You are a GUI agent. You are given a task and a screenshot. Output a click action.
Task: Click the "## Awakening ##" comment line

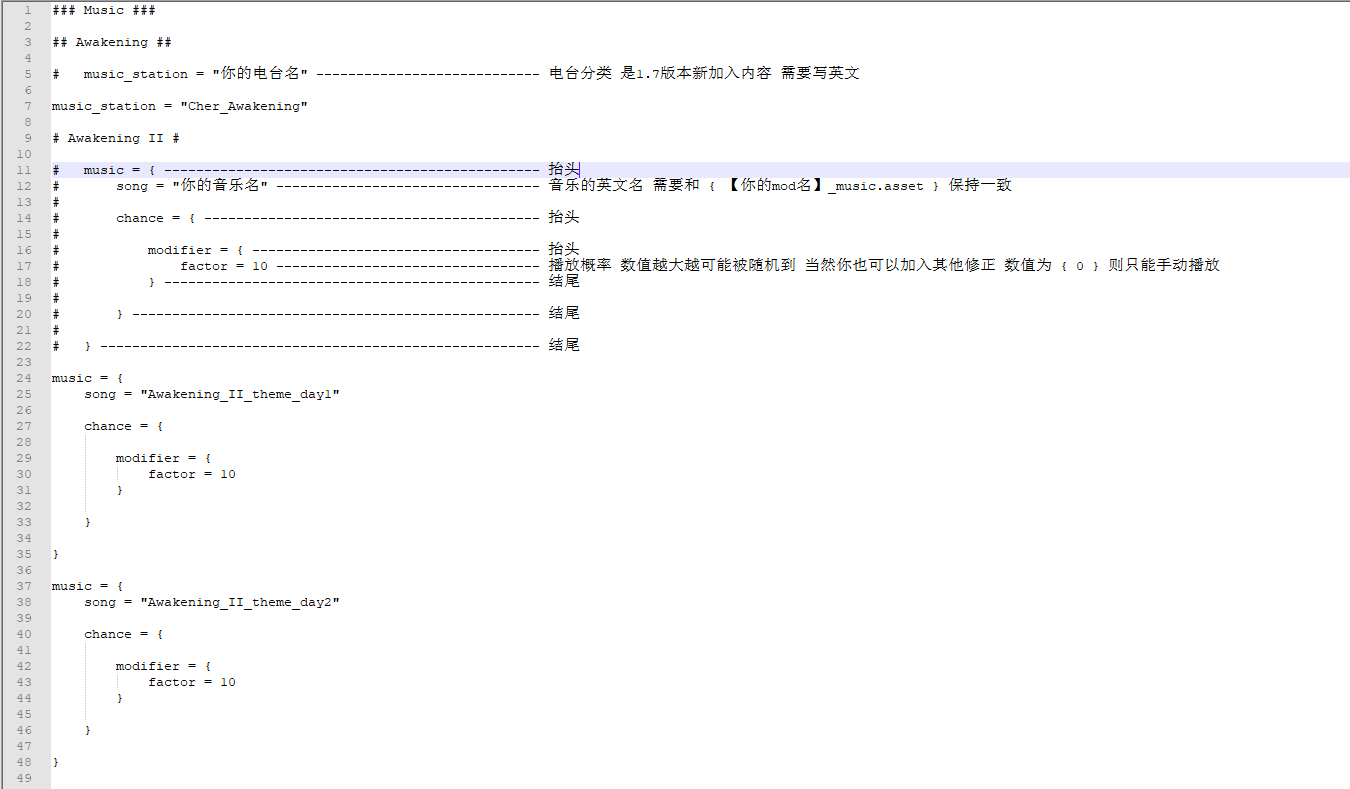(x=111, y=42)
